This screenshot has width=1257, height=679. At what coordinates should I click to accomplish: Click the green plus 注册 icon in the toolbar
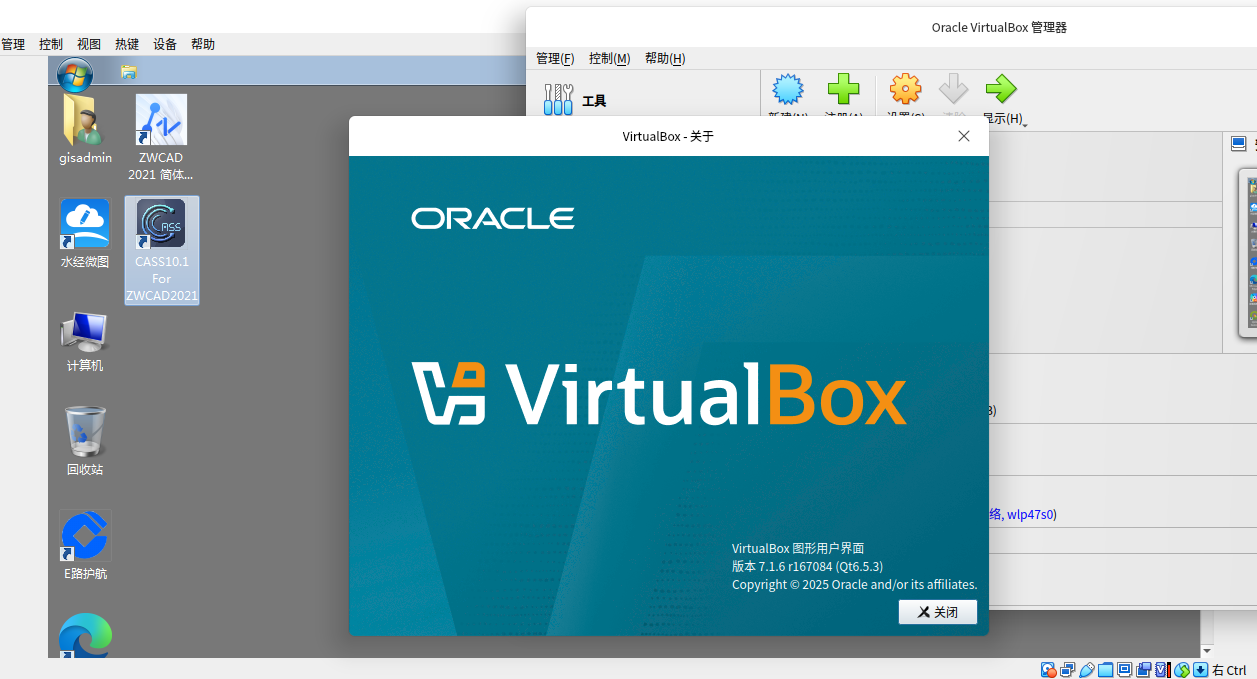tap(843, 90)
